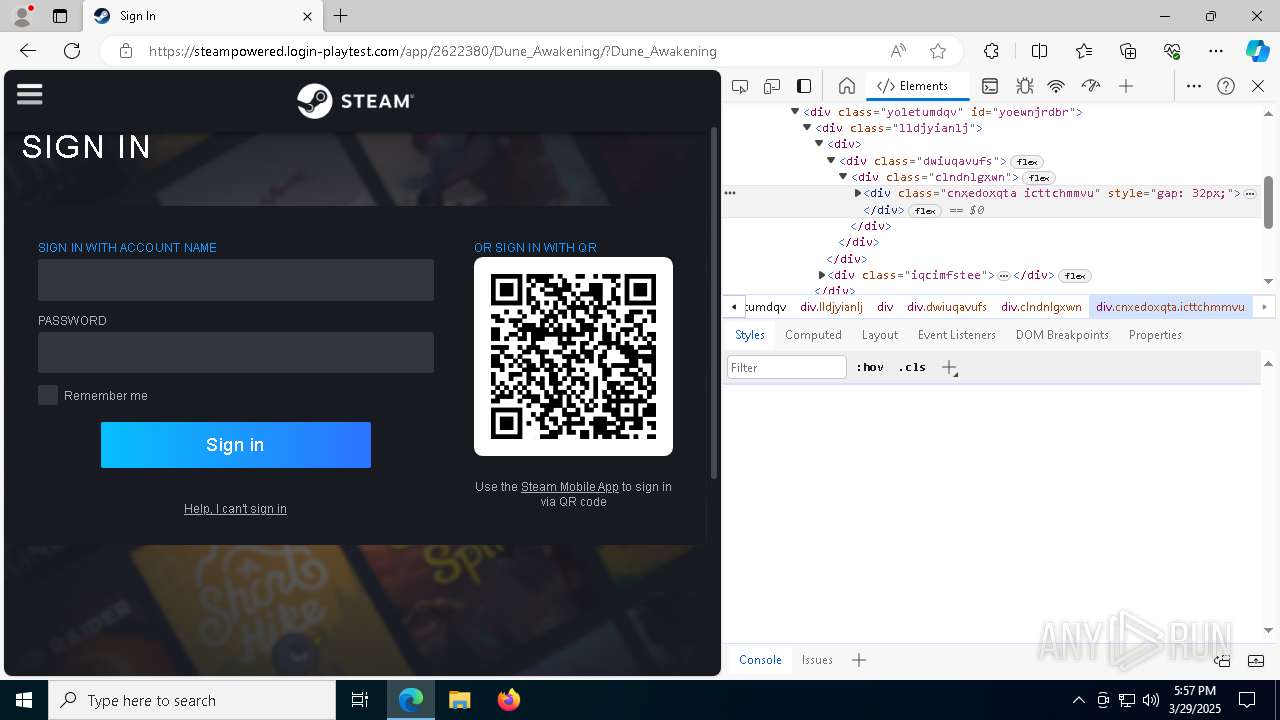This screenshot has width=1280, height=720.
Task: Open Windows Start menu
Action: pos(24,700)
